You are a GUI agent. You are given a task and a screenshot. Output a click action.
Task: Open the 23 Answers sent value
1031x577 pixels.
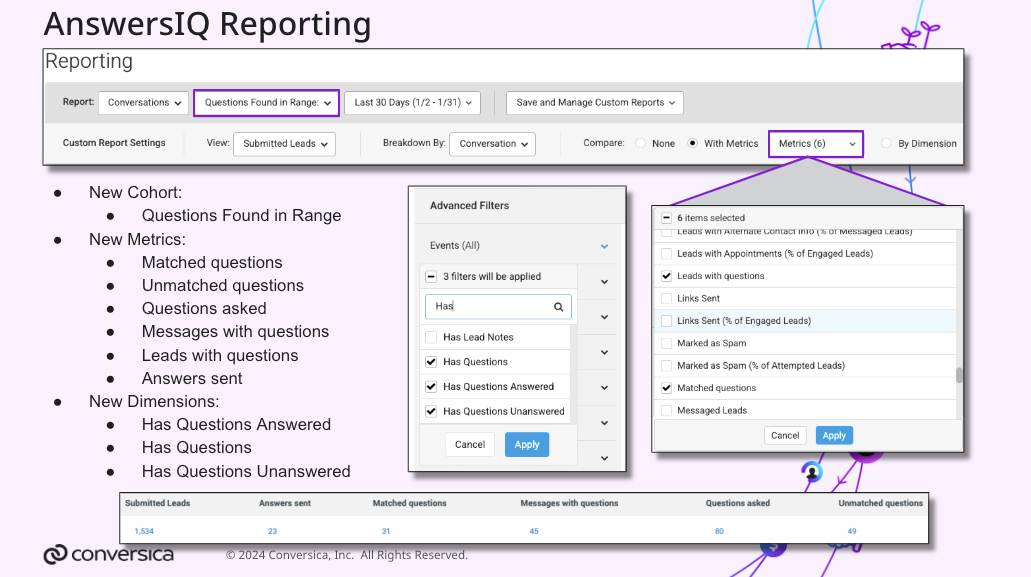coord(272,531)
